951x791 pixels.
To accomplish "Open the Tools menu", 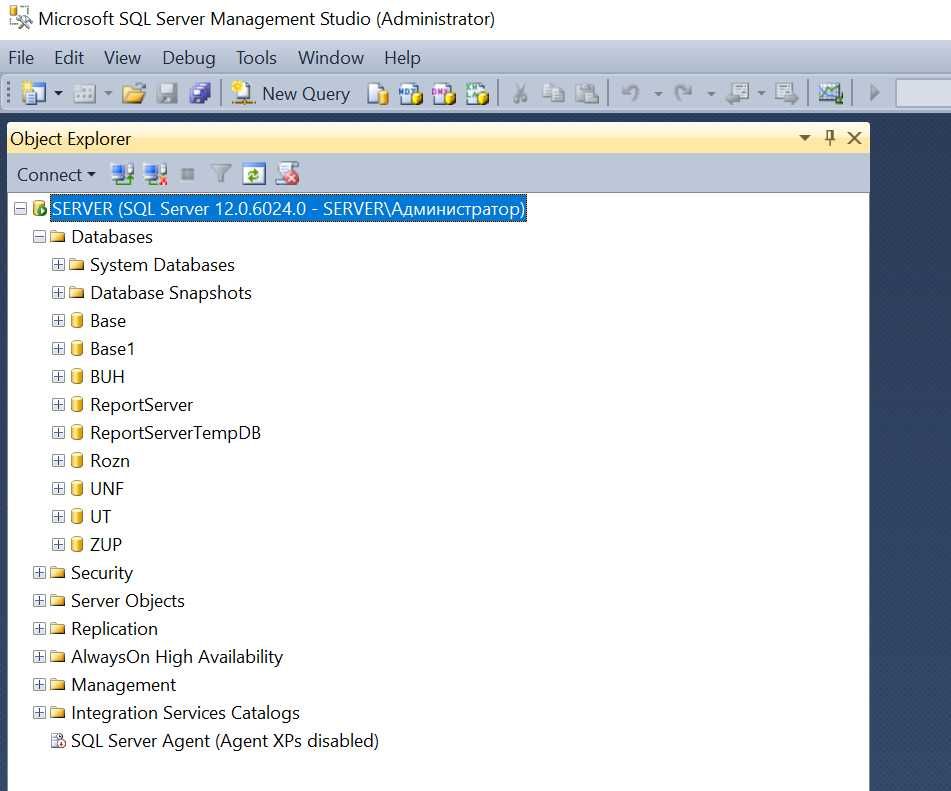I will [x=256, y=58].
